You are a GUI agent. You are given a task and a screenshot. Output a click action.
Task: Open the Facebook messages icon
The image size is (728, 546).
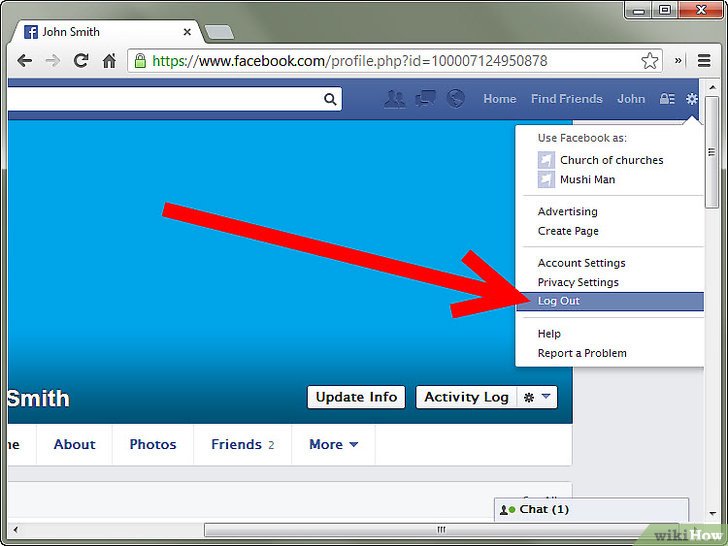point(425,99)
